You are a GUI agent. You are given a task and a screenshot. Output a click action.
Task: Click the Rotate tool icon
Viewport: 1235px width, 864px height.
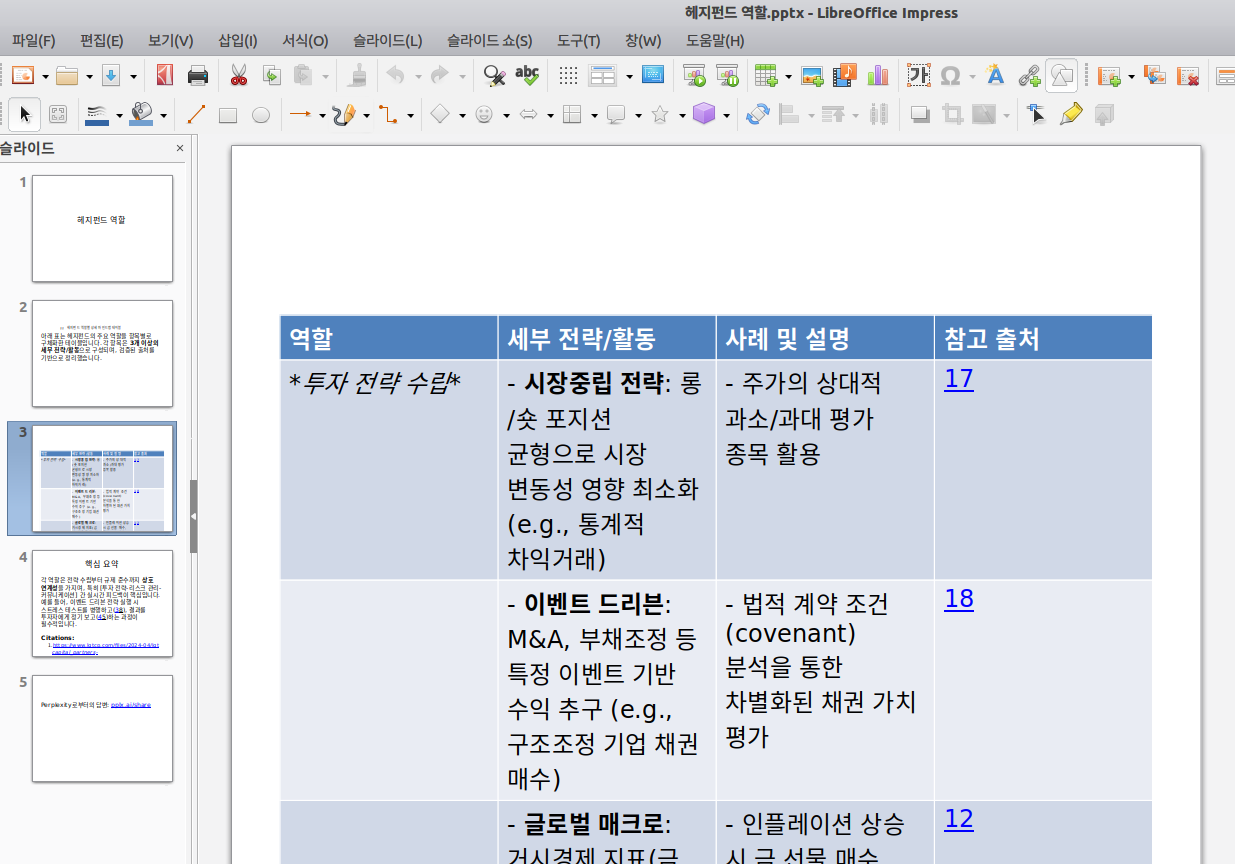coord(757,115)
